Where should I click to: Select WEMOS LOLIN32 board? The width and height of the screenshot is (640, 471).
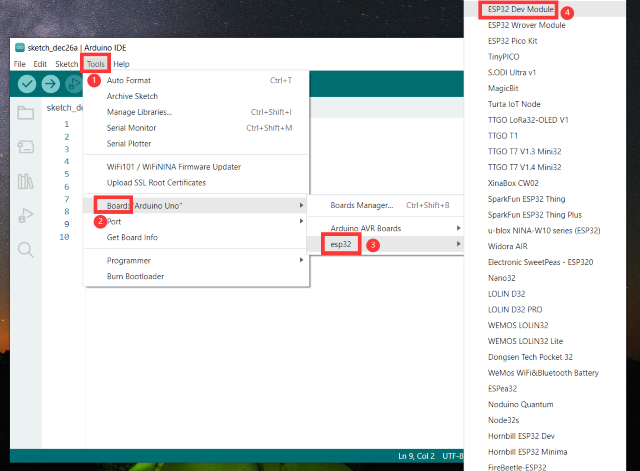tap(544, 325)
